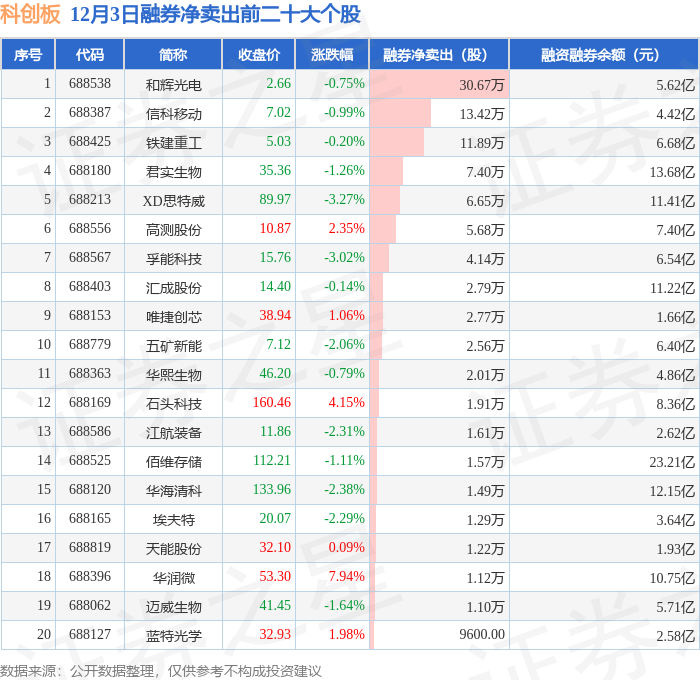Select stock name 高测股份
Image resolution: width=700 pixels, height=680 pixels.
[173, 230]
